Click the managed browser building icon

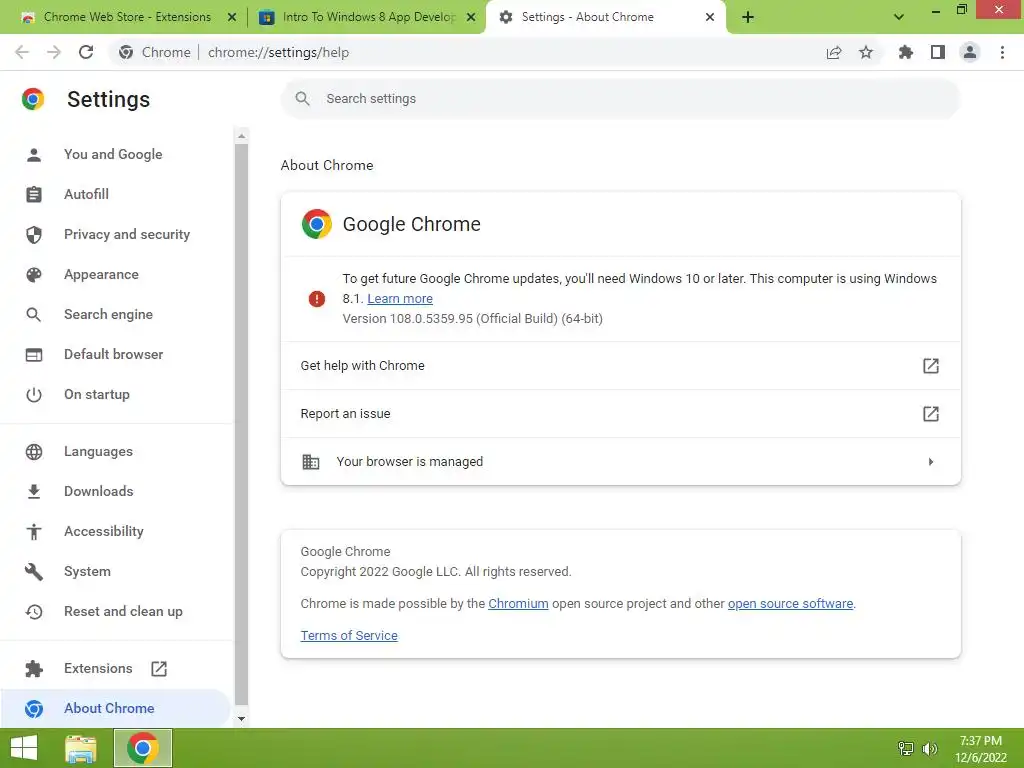pos(311,462)
